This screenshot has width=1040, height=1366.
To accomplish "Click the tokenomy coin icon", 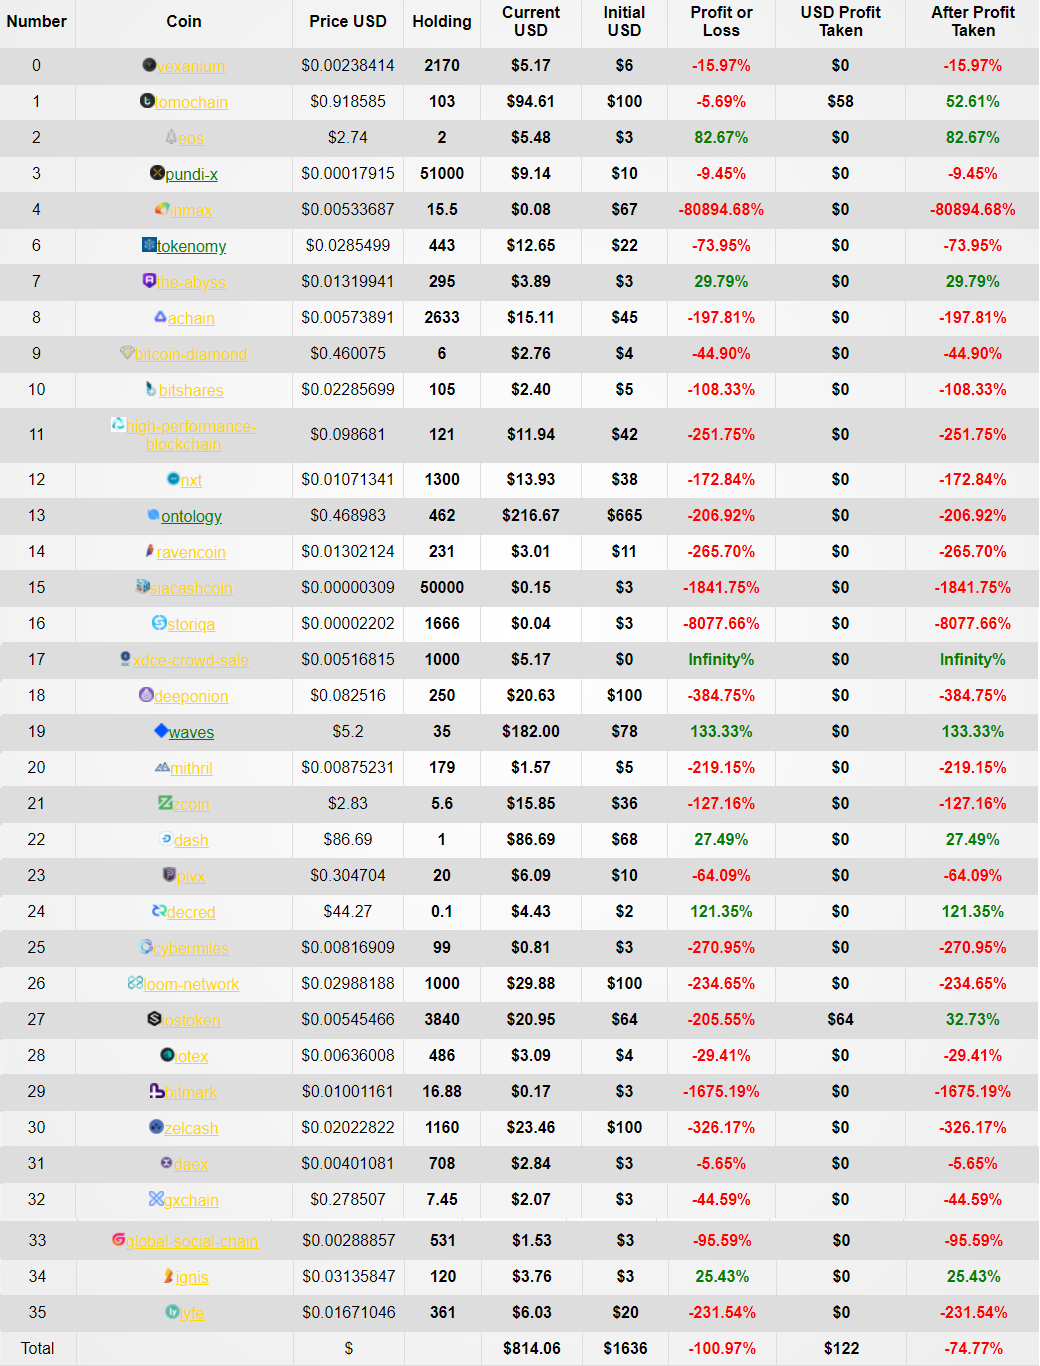I will [x=149, y=245].
